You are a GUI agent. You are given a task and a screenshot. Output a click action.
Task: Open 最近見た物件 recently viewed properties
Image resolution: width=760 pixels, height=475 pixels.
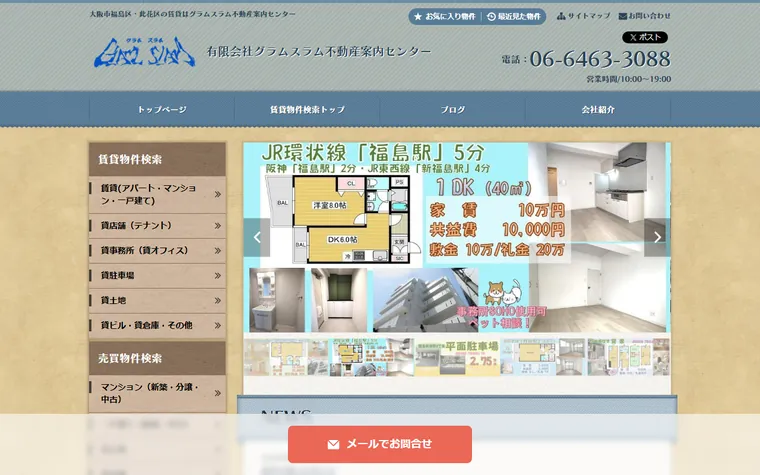tap(514, 16)
